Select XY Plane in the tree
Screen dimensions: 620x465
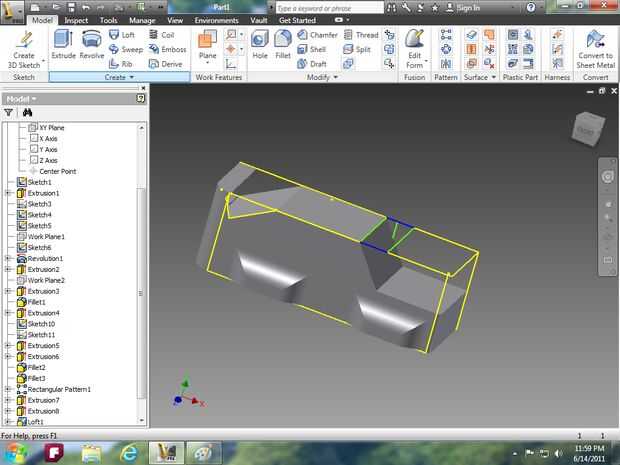pos(47,127)
